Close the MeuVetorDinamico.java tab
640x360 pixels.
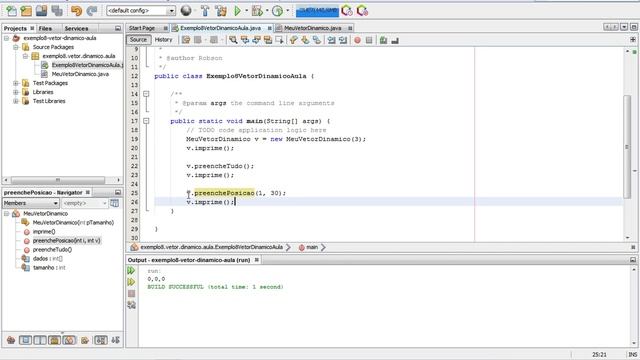[350, 28]
